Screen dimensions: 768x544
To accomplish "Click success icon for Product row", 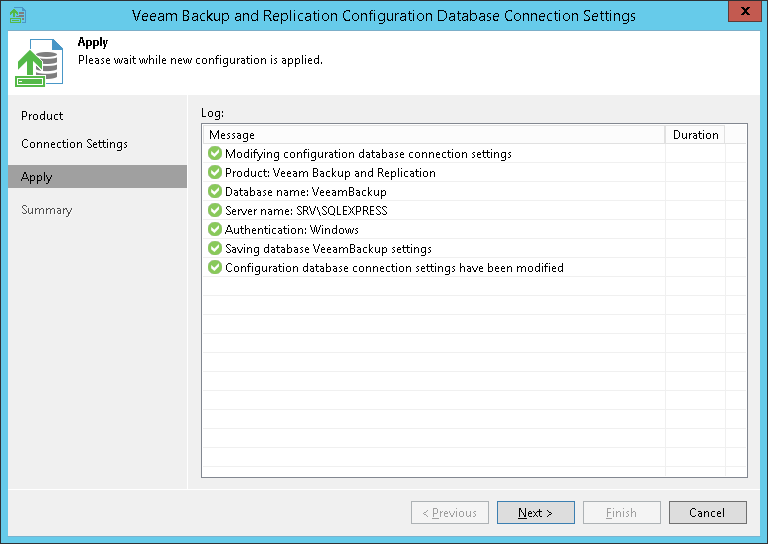I will pos(214,173).
